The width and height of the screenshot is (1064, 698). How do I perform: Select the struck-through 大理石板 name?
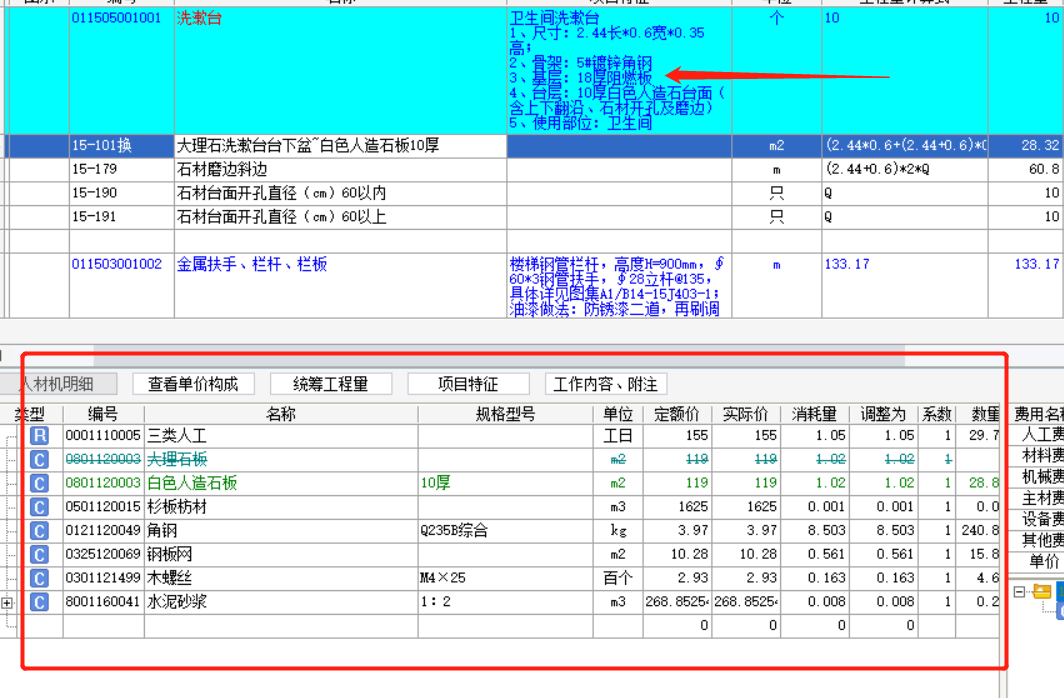click(177, 459)
